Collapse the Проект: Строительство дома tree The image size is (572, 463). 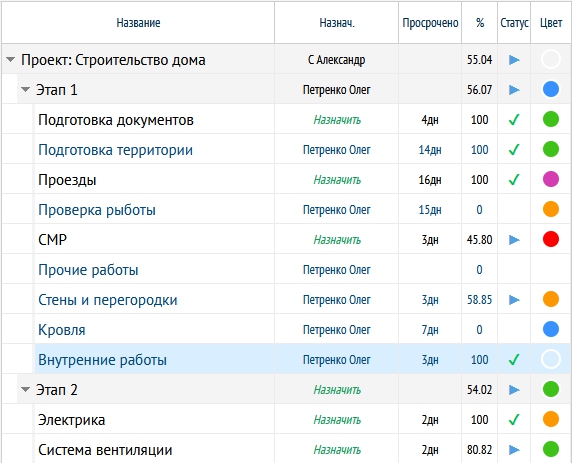tap(11, 59)
